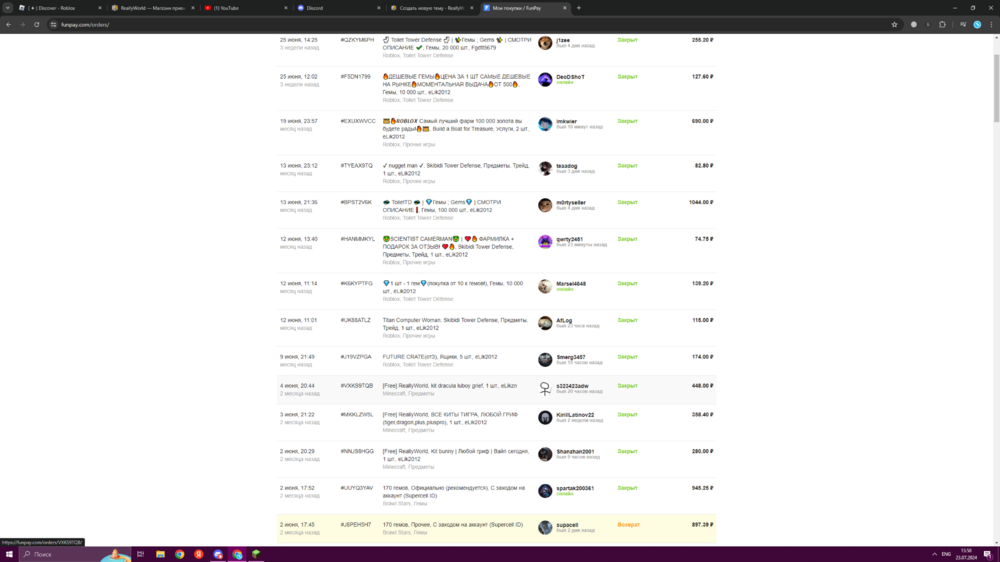Focus the address bar URL funpay.com/orders

pos(85,25)
